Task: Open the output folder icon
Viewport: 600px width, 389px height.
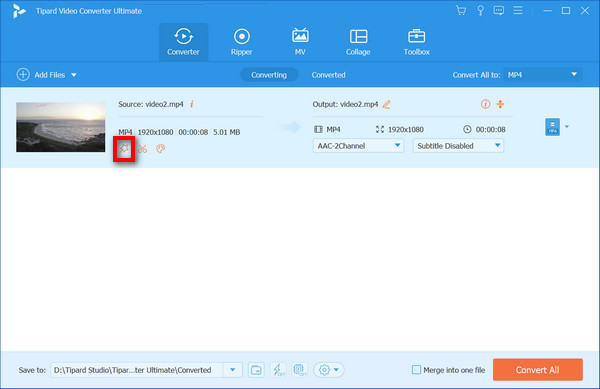Action: (x=256, y=370)
